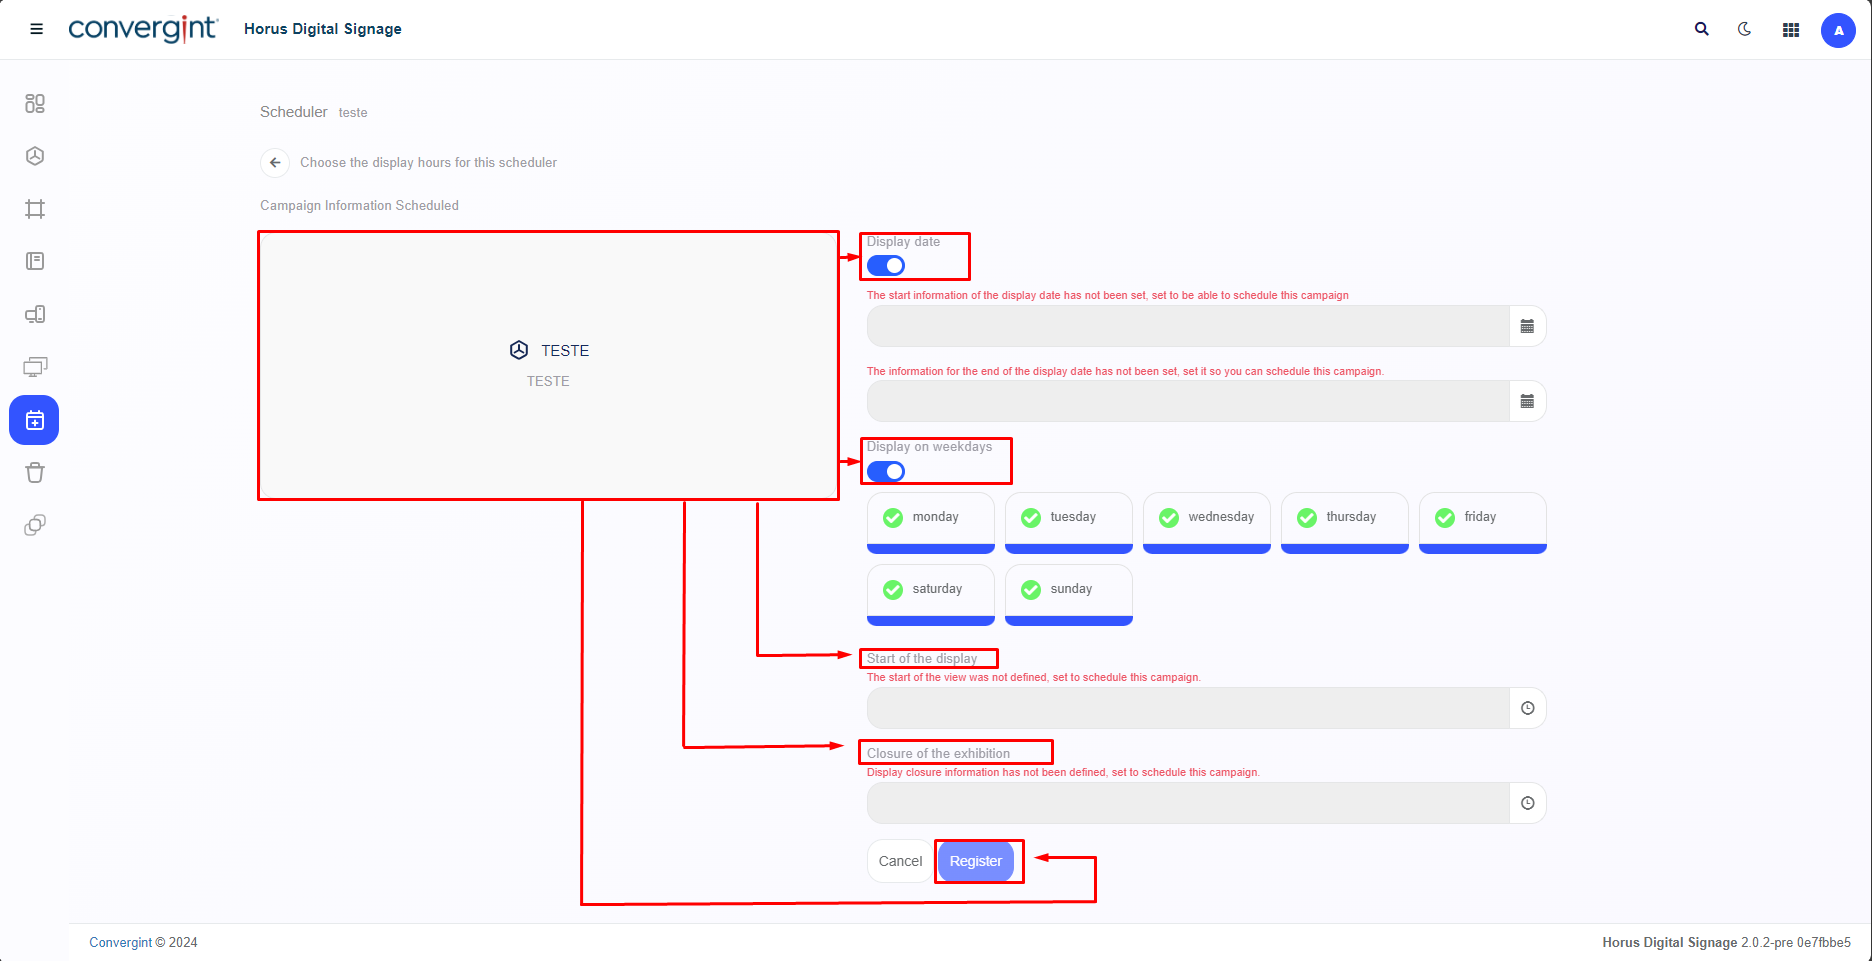Image resolution: width=1872 pixels, height=961 pixels.
Task: Open calendar picker for display end date
Action: point(1527,401)
